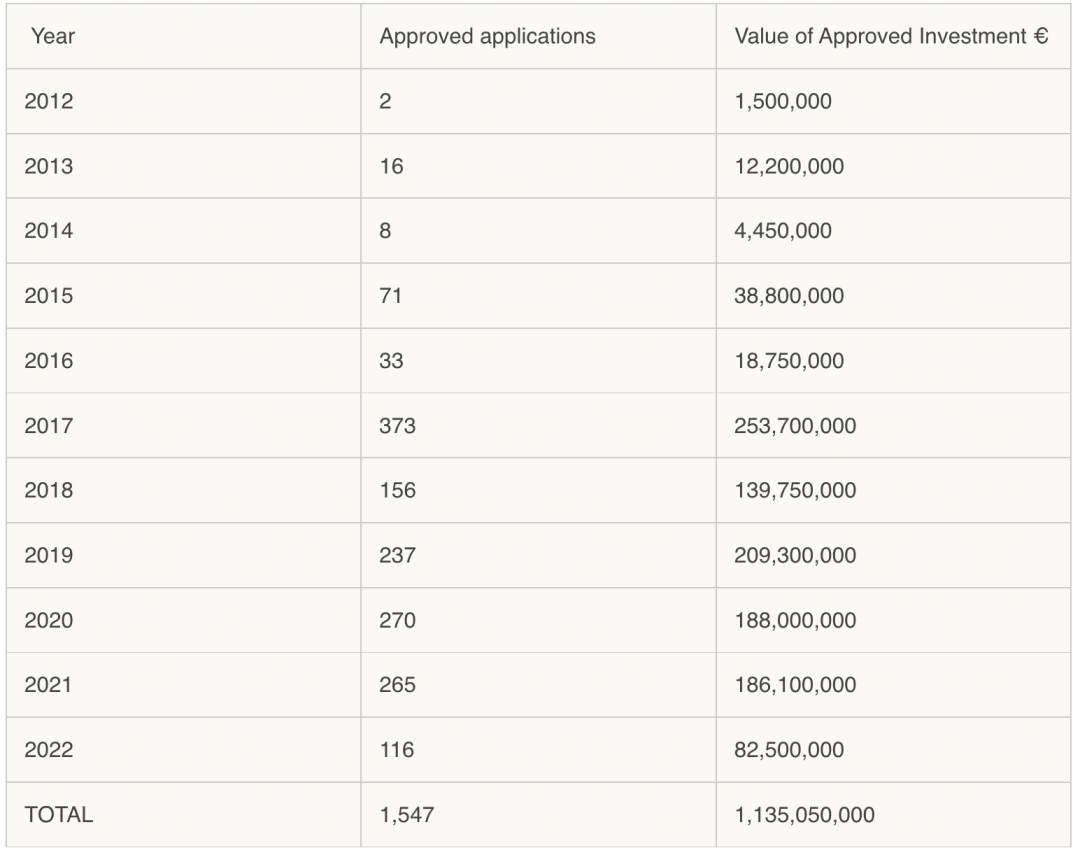Click the 237 approved applications cell

coord(397,556)
